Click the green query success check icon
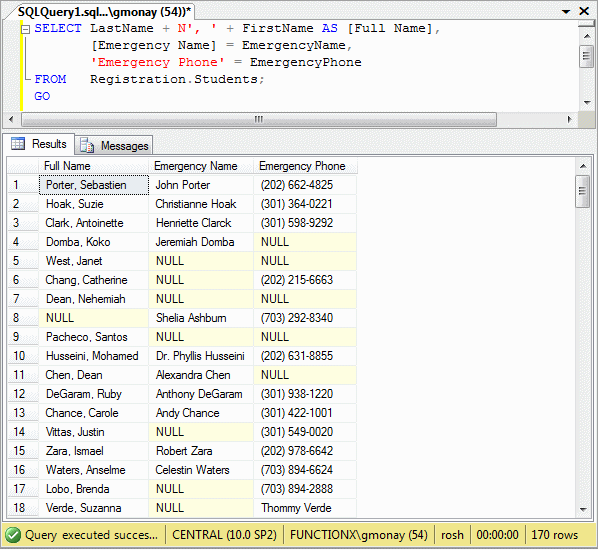 click(13, 535)
